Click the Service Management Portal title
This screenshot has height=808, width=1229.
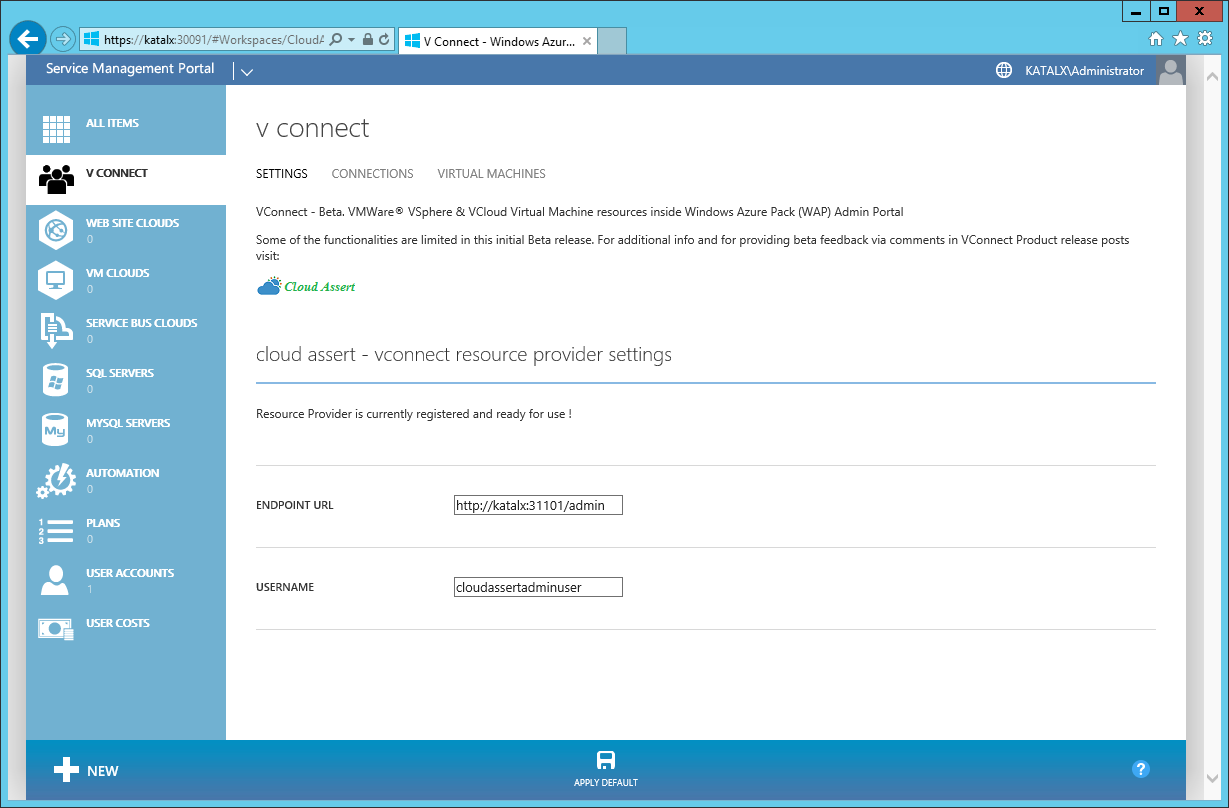pyautogui.click(x=130, y=69)
